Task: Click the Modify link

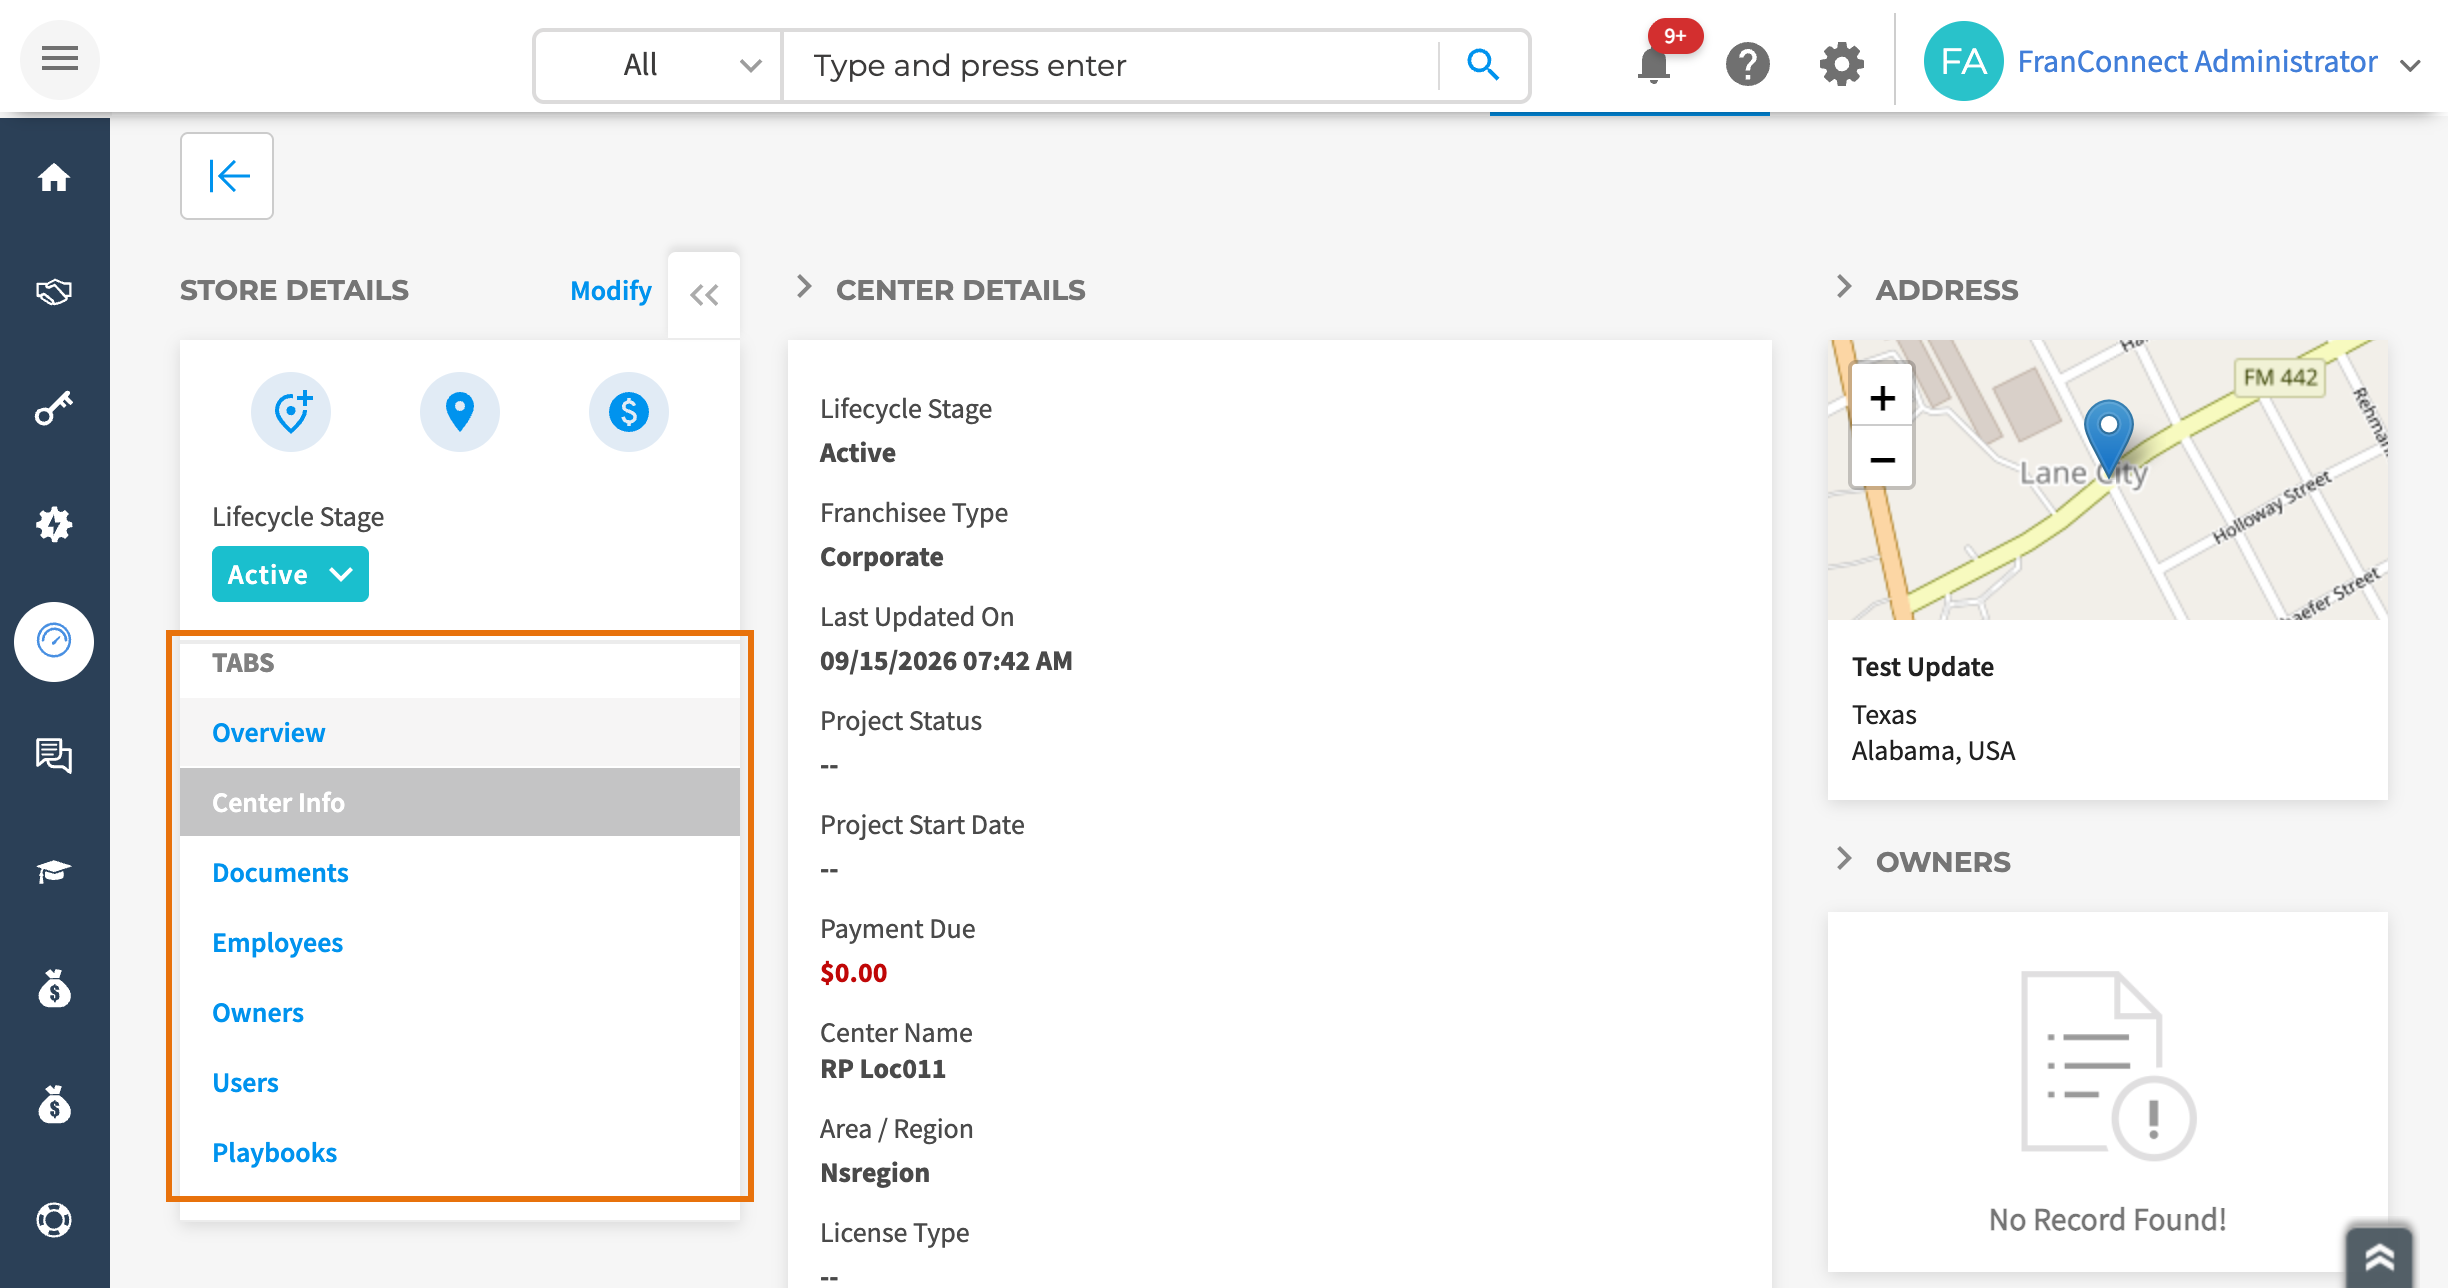Action: tap(611, 290)
